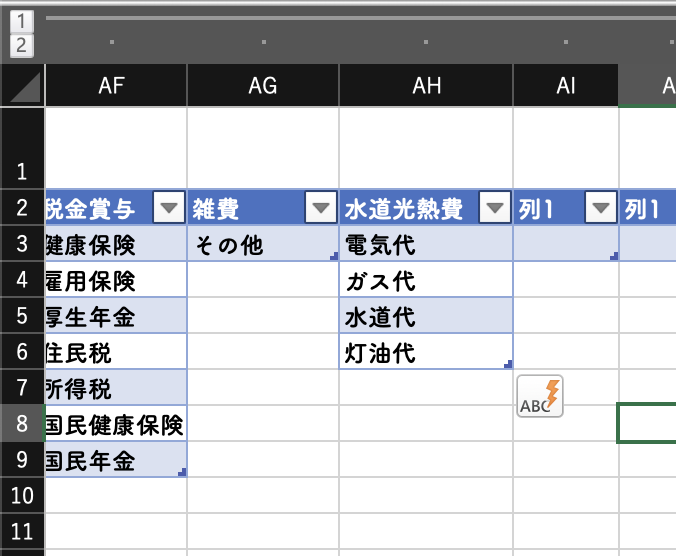Open the 税金賞与 filter dropdown
Image resolution: width=676 pixels, height=556 pixels.
(168, 208)
